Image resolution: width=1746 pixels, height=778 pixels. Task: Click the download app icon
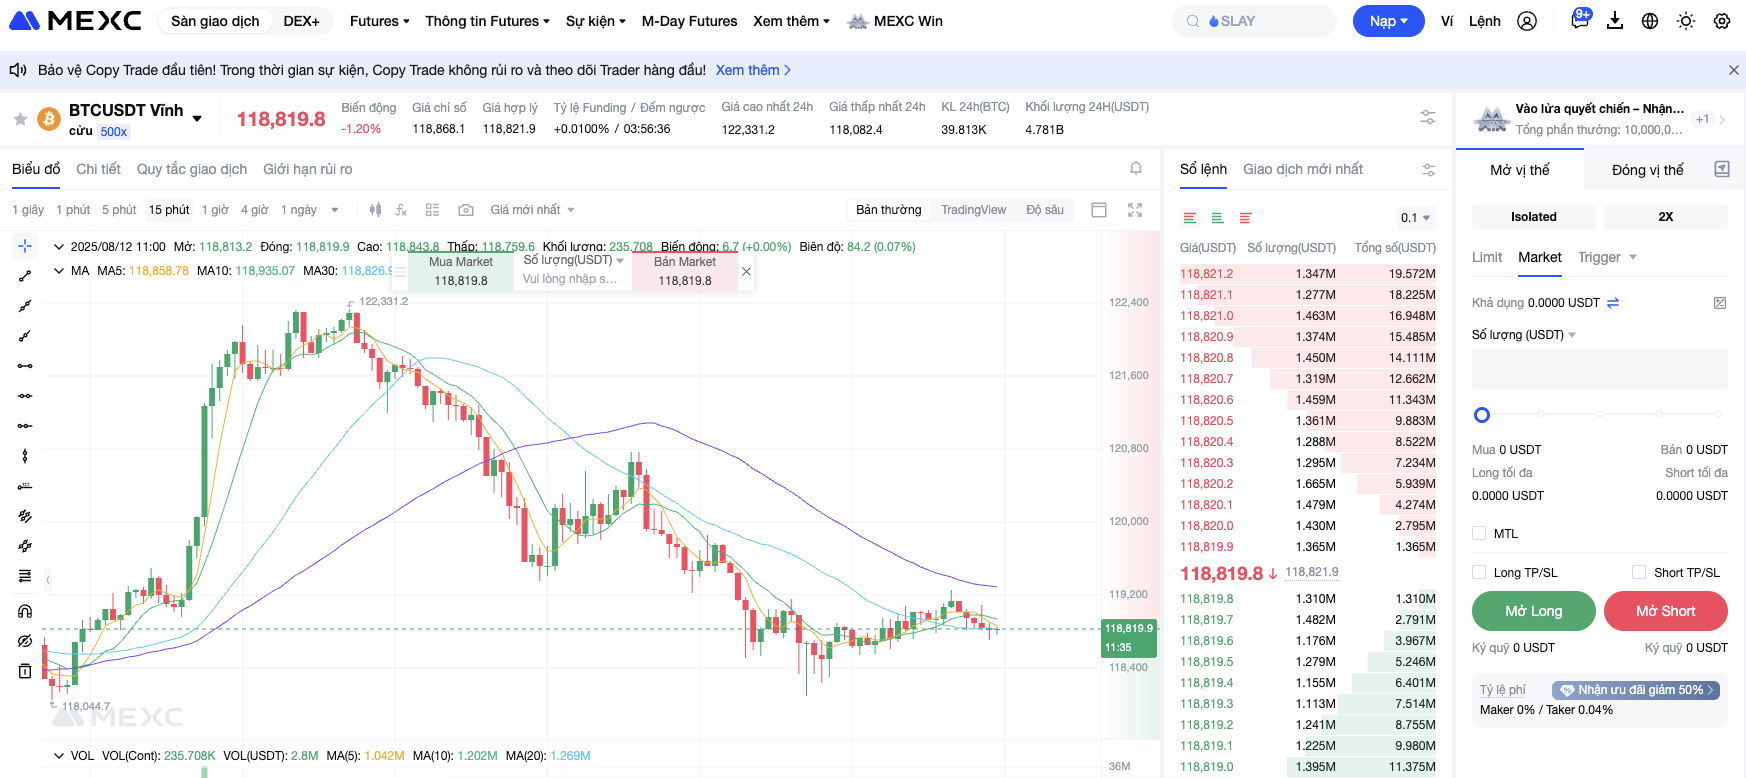1615,21
